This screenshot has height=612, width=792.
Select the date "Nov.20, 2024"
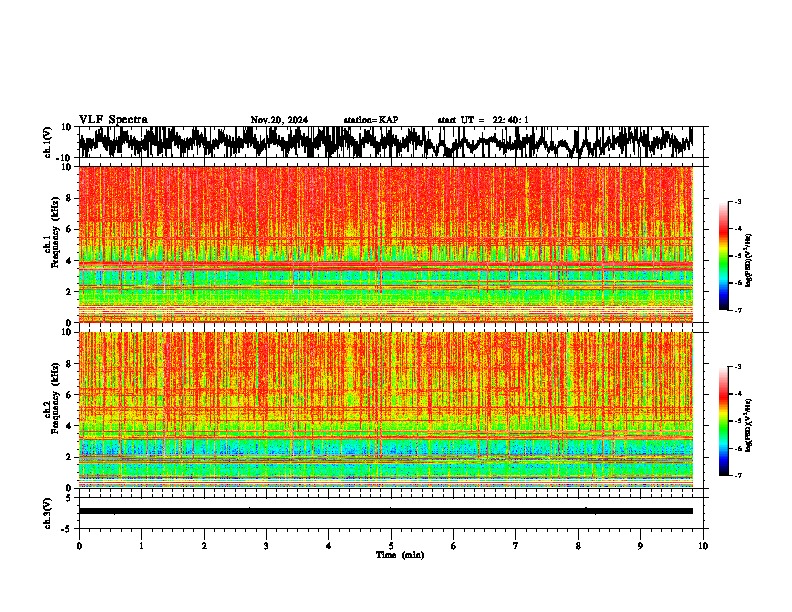tap(279, 120)
